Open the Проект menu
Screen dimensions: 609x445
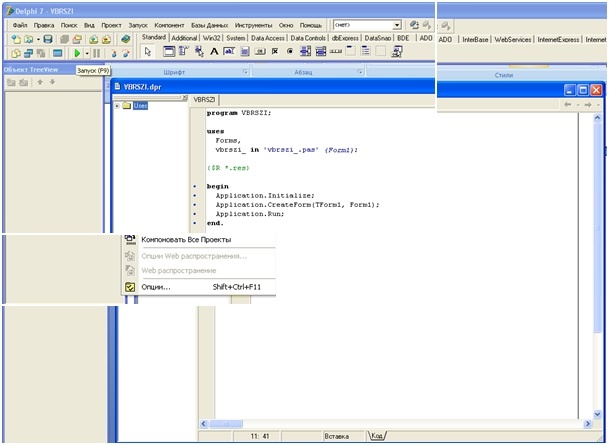[x=111, y=25]
